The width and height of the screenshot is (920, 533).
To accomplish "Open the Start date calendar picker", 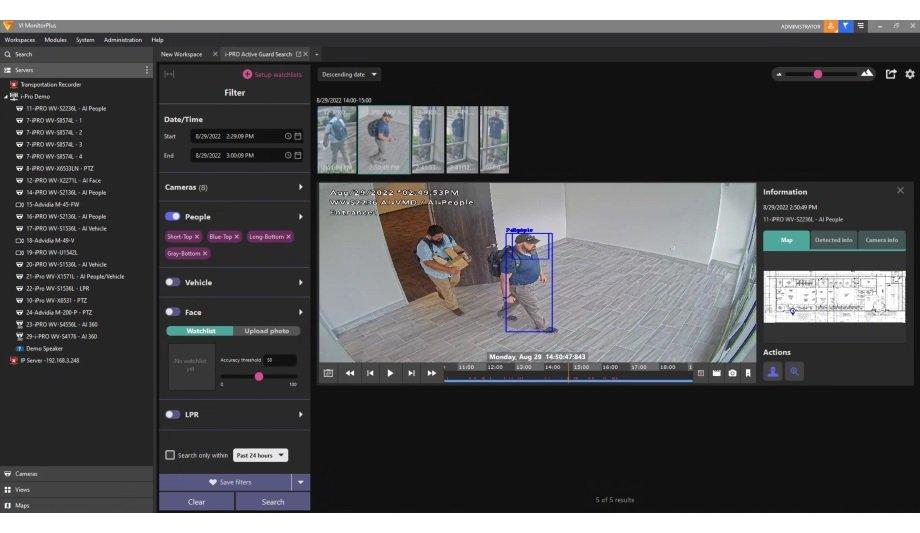I will tap(298, 136).
